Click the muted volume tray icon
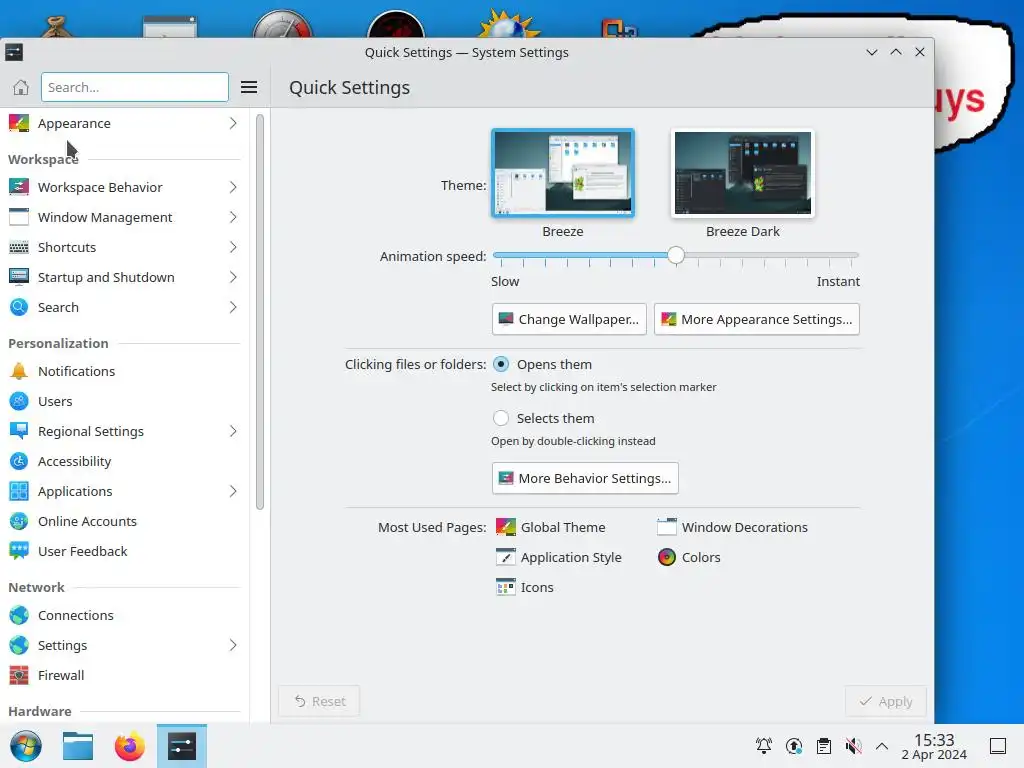1024x768 pixels. pyautogui.click(x=854, y=746)
